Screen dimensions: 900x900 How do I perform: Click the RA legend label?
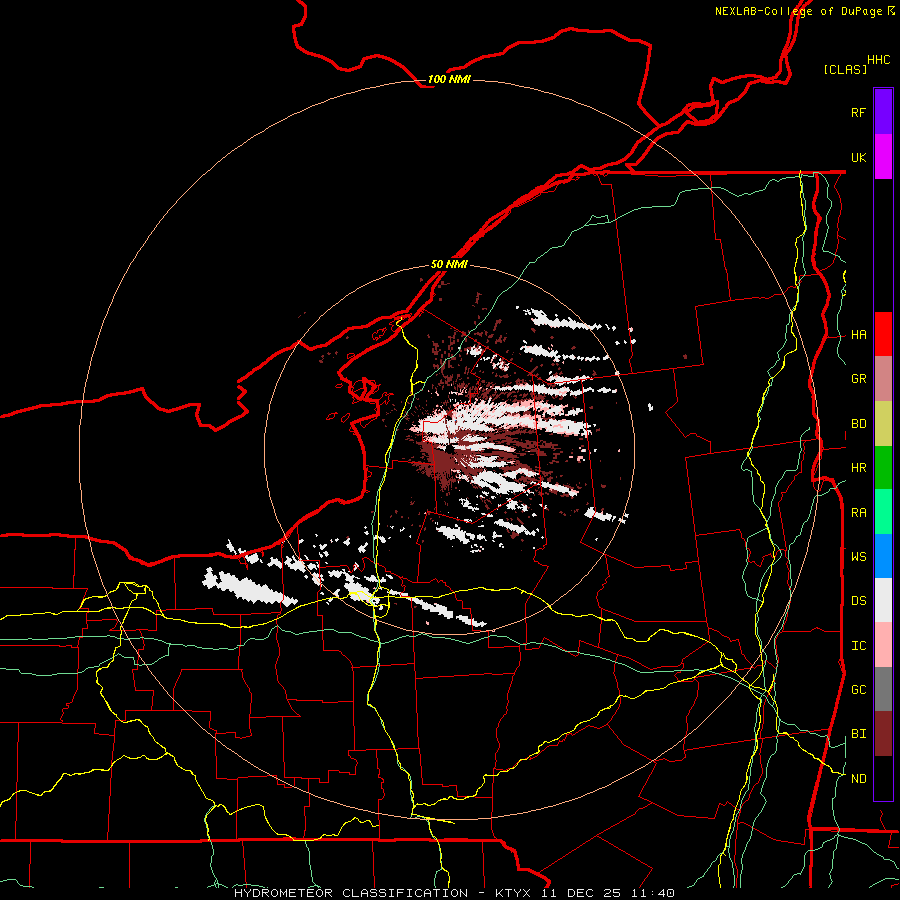858,513
